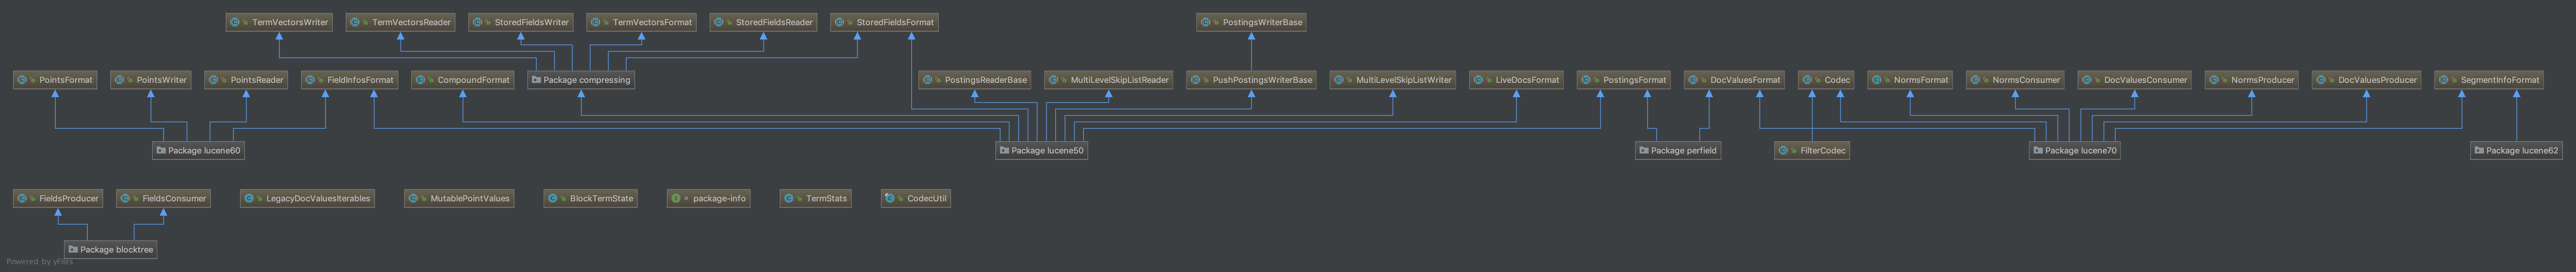Click the FilterCodec node

pyautogui.click(x=1812, y=151)
